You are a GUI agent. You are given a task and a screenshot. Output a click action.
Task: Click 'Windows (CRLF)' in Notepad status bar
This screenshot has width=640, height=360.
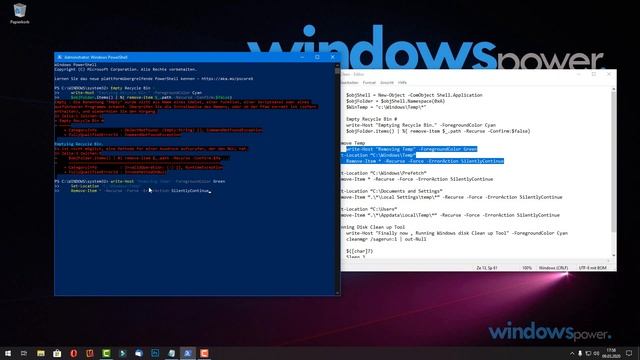pyautogui.click(x=553, y=268)
